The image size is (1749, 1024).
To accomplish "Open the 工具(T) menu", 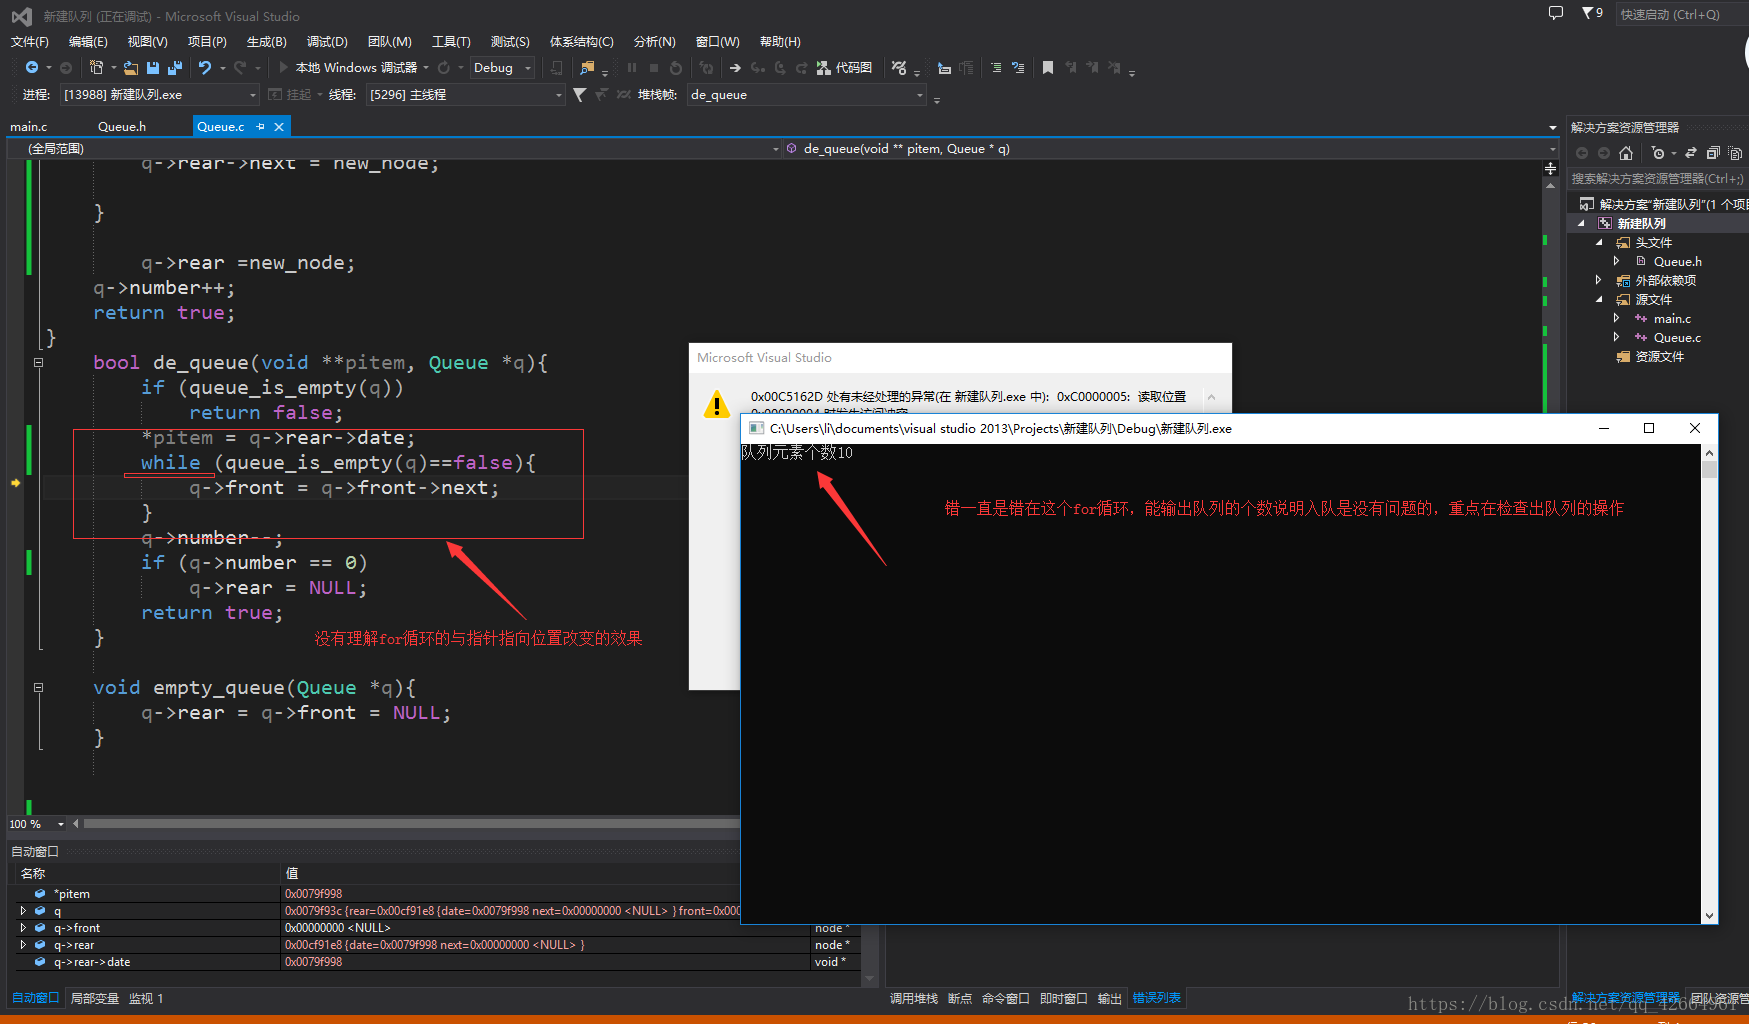I will pyautogui.click(x=451, y=41).
